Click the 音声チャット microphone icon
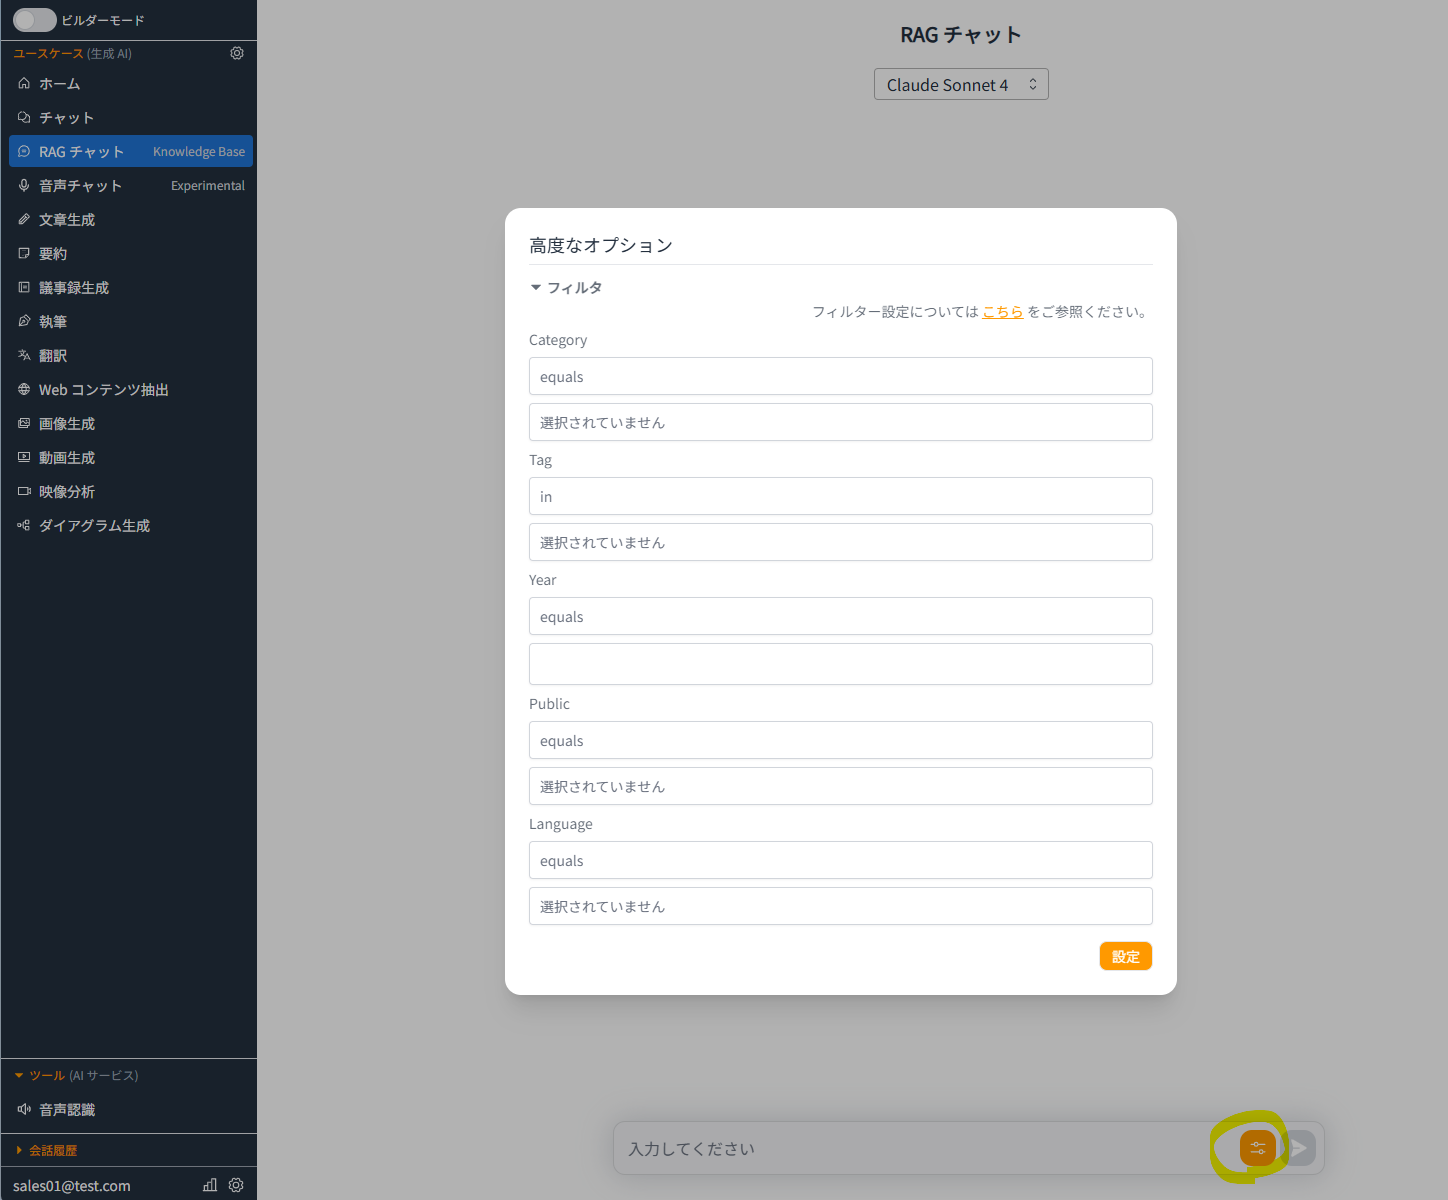 [24, 186]
